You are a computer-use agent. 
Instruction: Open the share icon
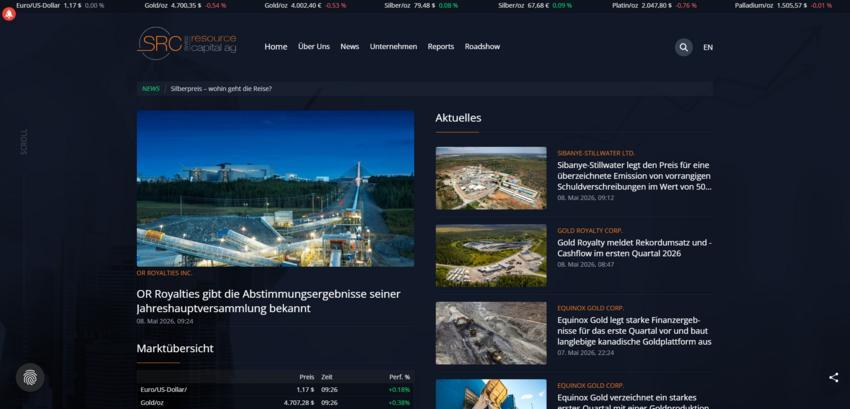(833, 378)
